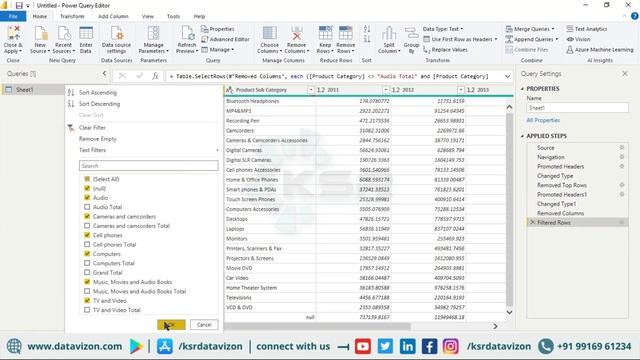The width and height of the screenshot is (640, 360).
Task: Check Cameras and camcorders Total checkbox
Action: click(87, 226)
